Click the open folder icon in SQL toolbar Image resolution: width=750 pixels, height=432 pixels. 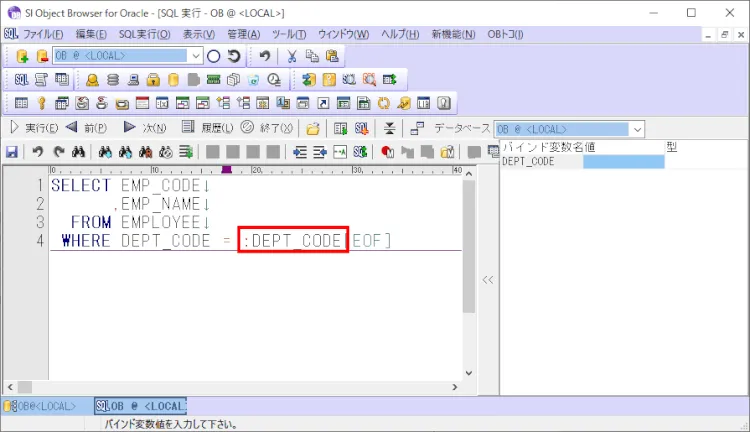[313, 128]
